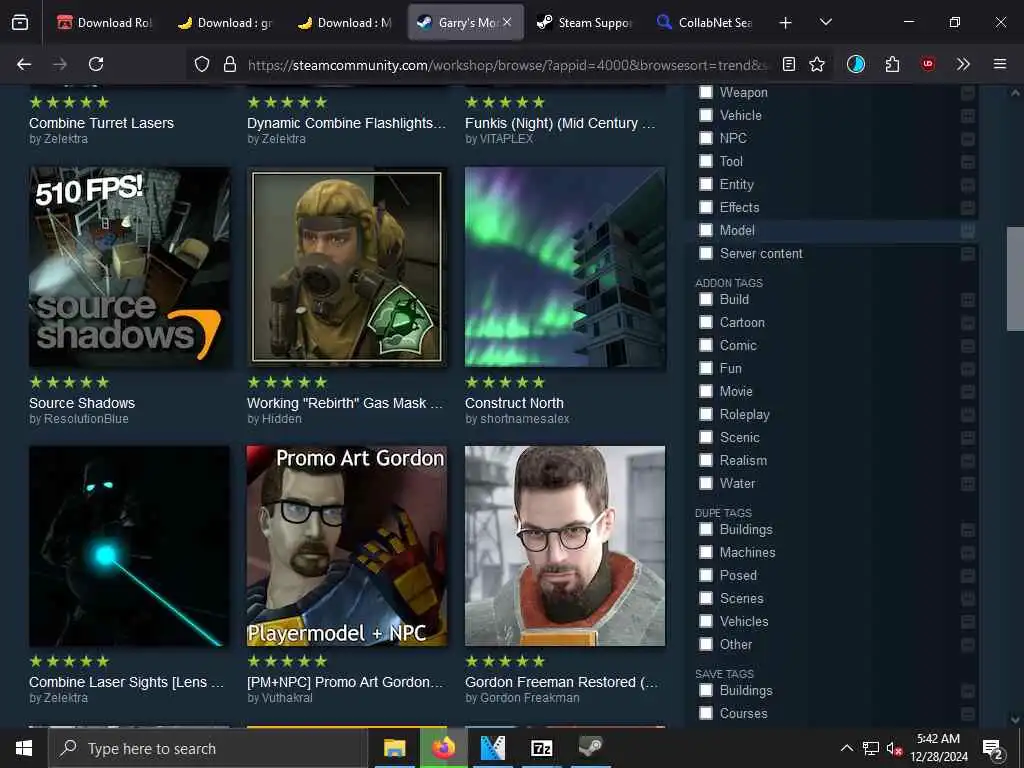Click the muted volume tray icon
The height and width of the screenshot is (768, 1024).
(x=894, y=748)
